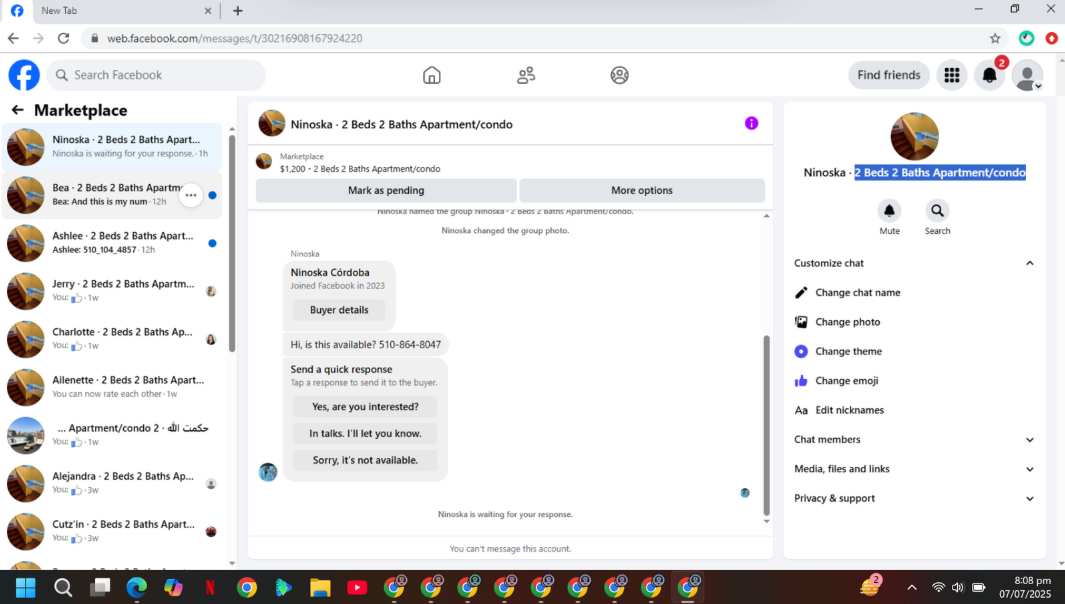Collapse the Customize chat section
The width and height of the screenshot is (1065, 604).
pyautogui.click(x=914, y=263)
